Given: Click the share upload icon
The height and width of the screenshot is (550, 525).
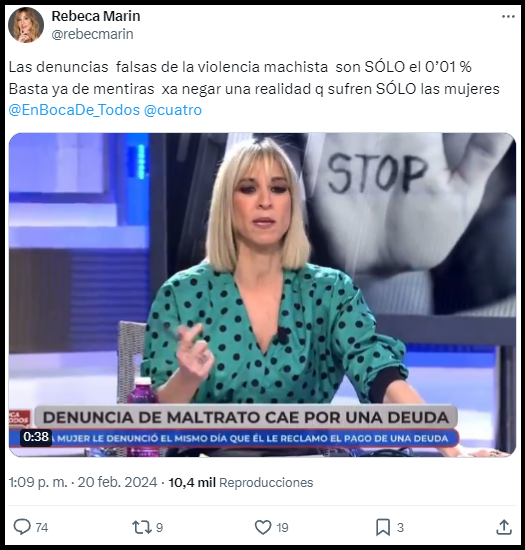Looking at the screenshot, I should coord(504,527).
